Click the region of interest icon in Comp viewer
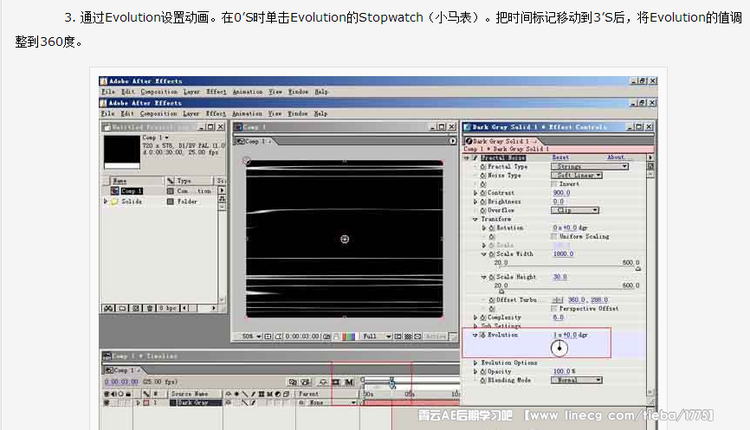This screenshot has height=430, width=750. click(398, 337)
